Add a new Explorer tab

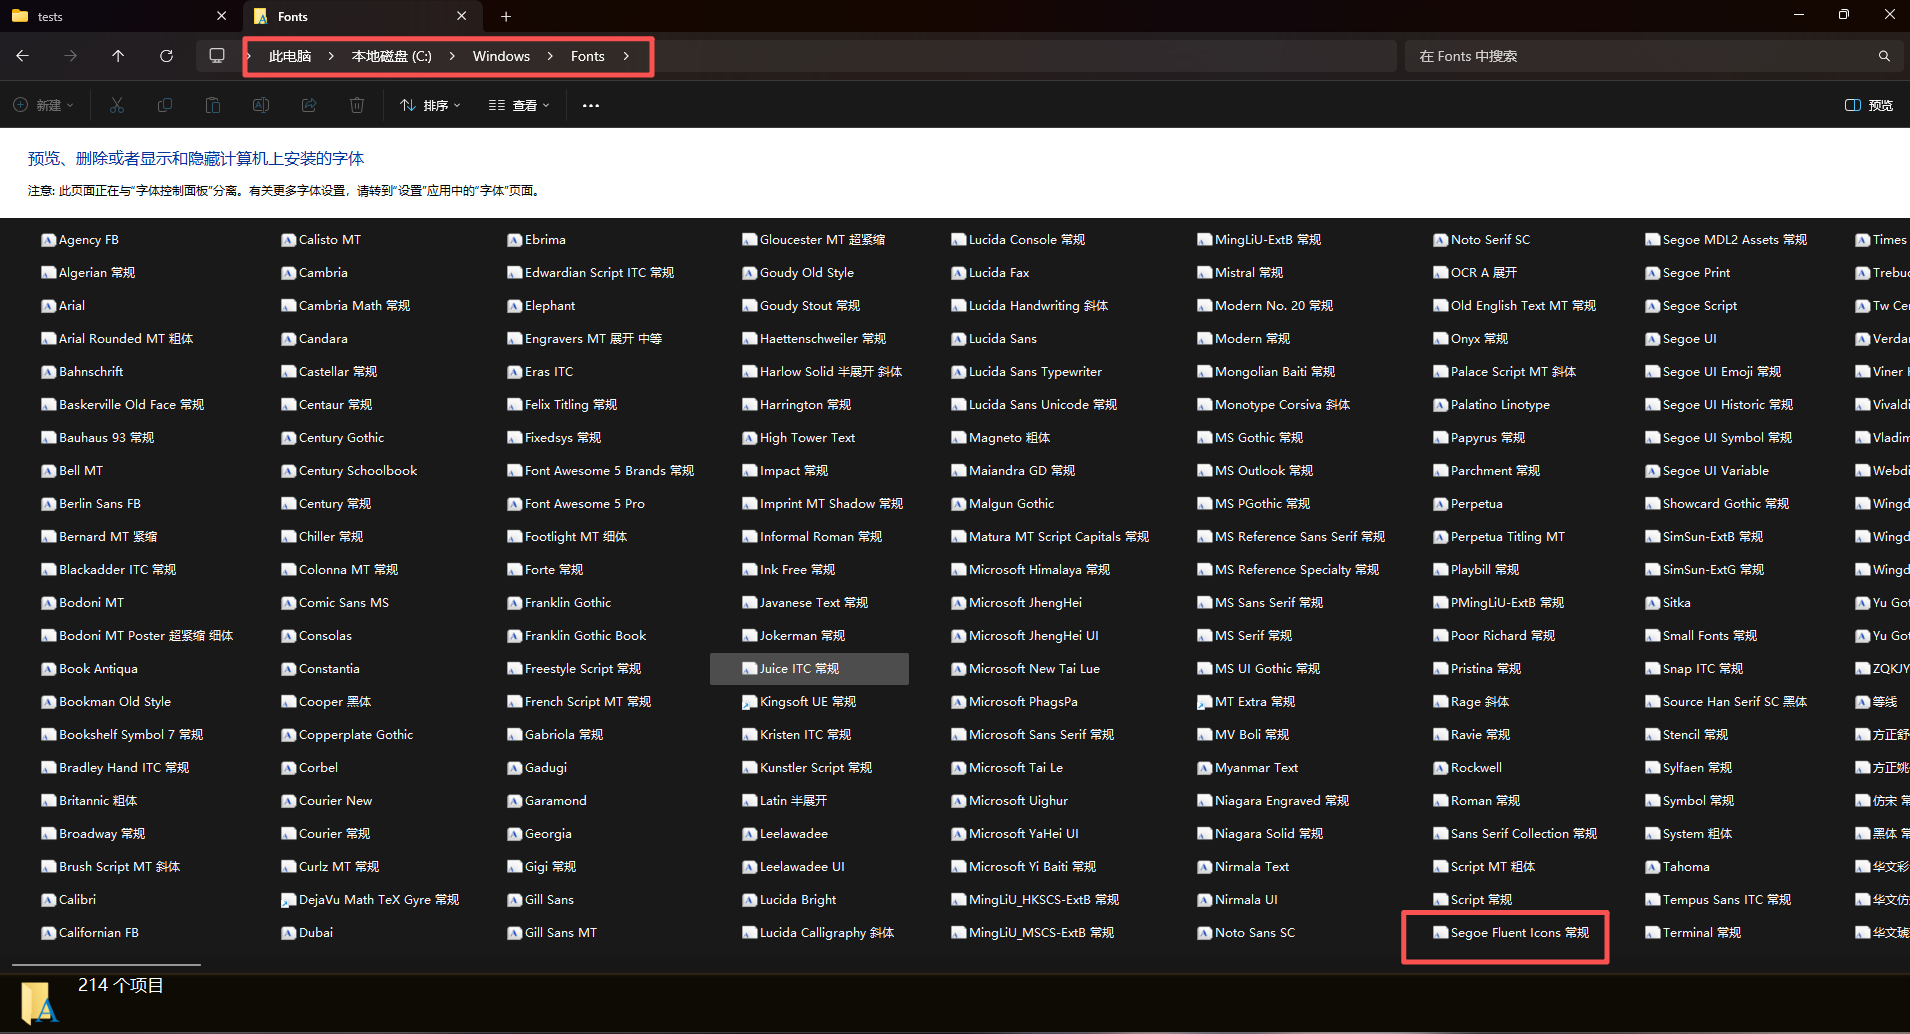tap(506, 16)
